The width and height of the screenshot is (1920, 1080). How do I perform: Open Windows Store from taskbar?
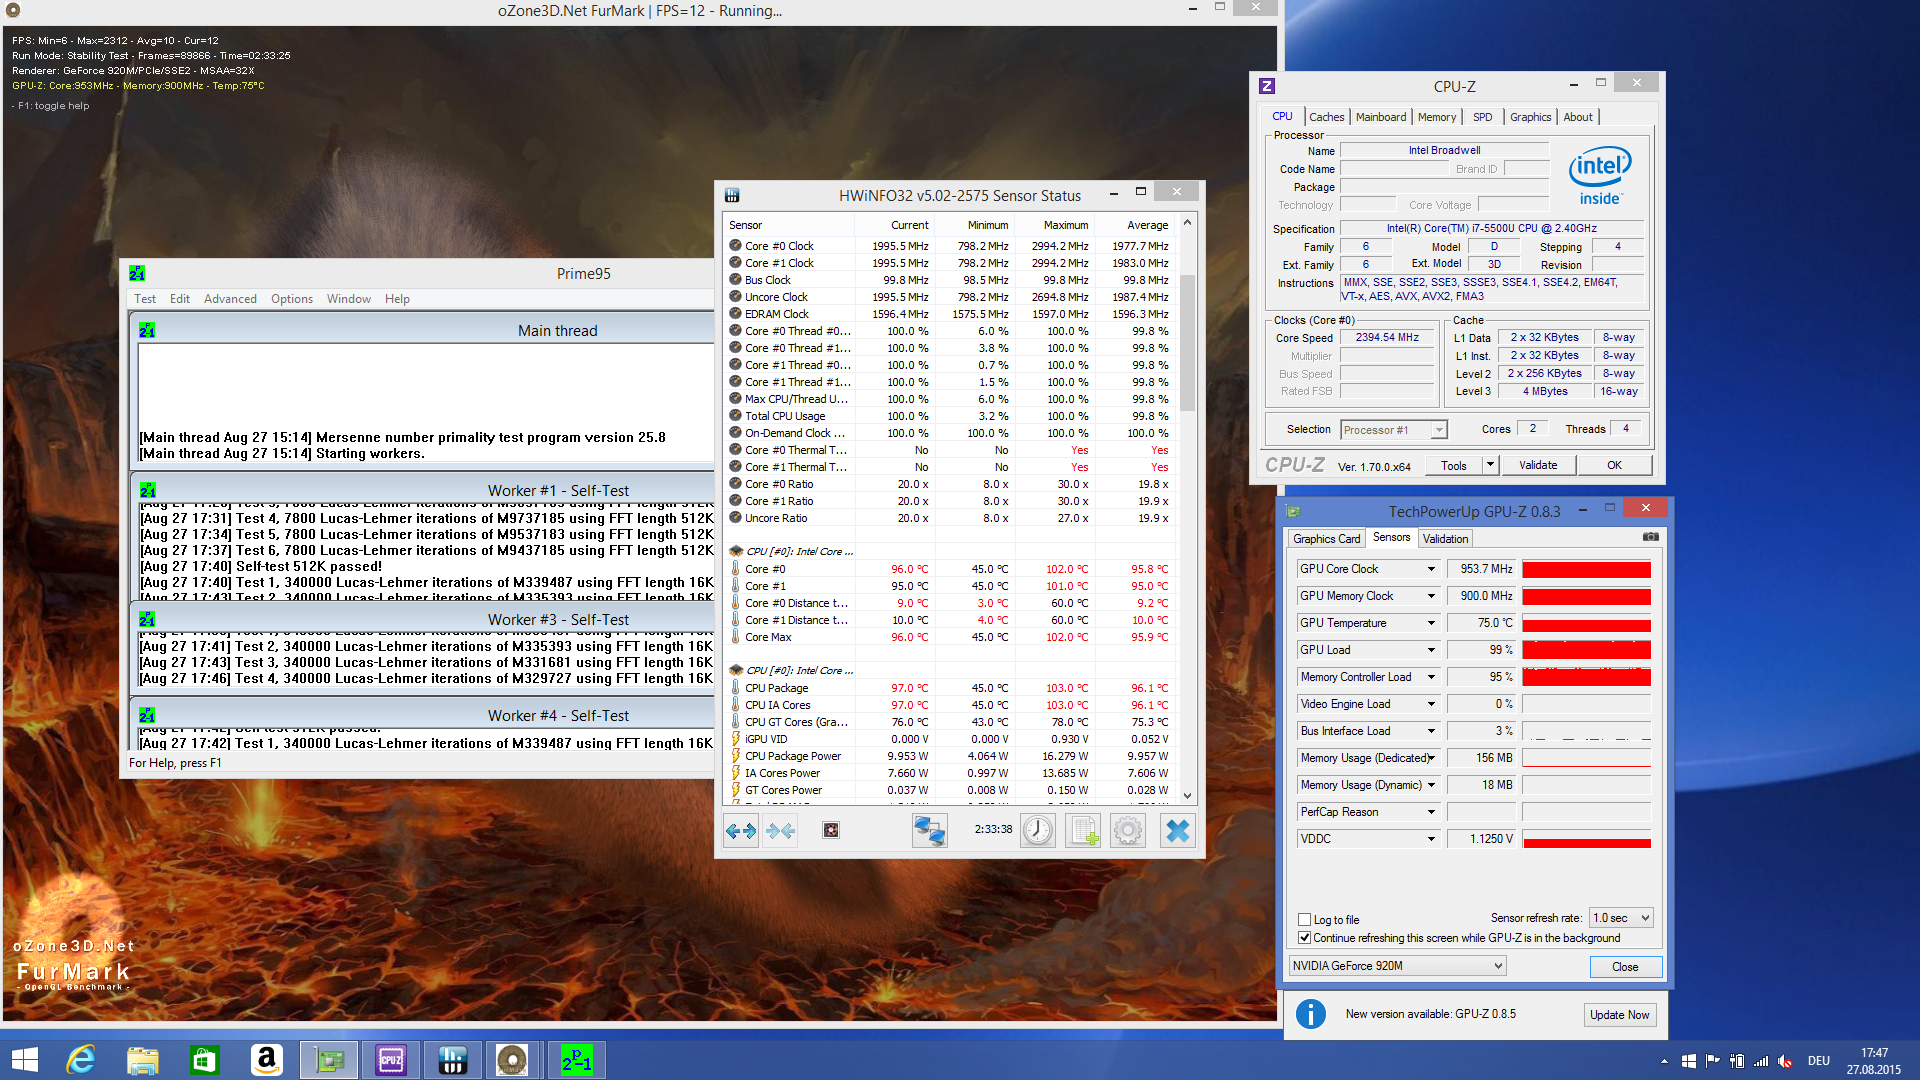click(x=204, y=1060)
